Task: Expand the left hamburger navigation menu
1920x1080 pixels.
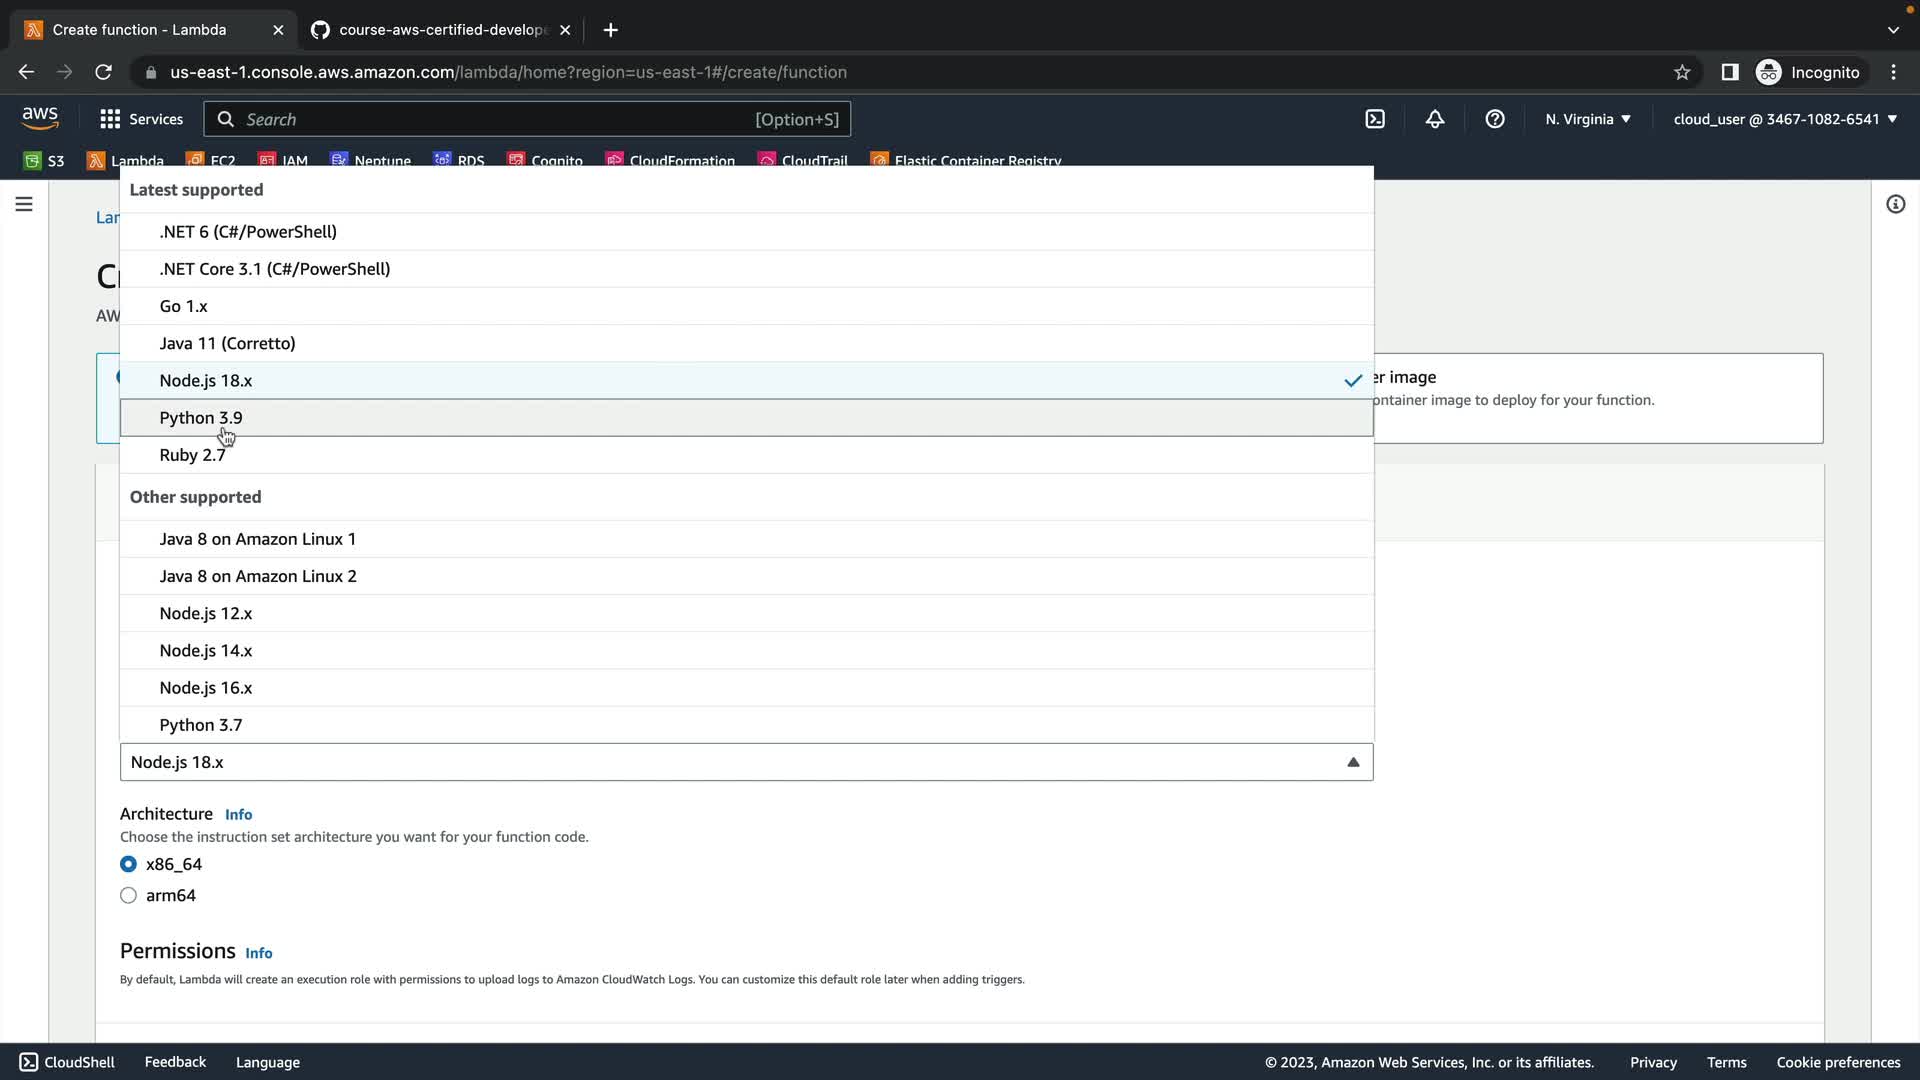Action: tap(24, 204)
